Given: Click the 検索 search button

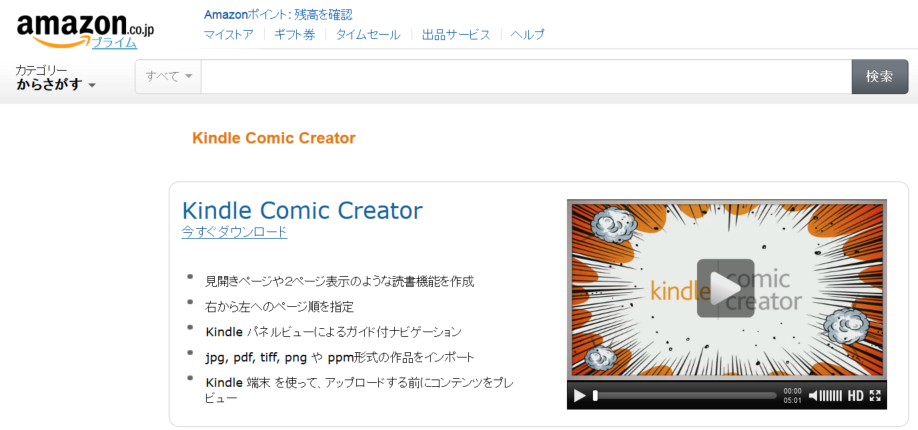Looking at the screenshot, I should point(879,76).
